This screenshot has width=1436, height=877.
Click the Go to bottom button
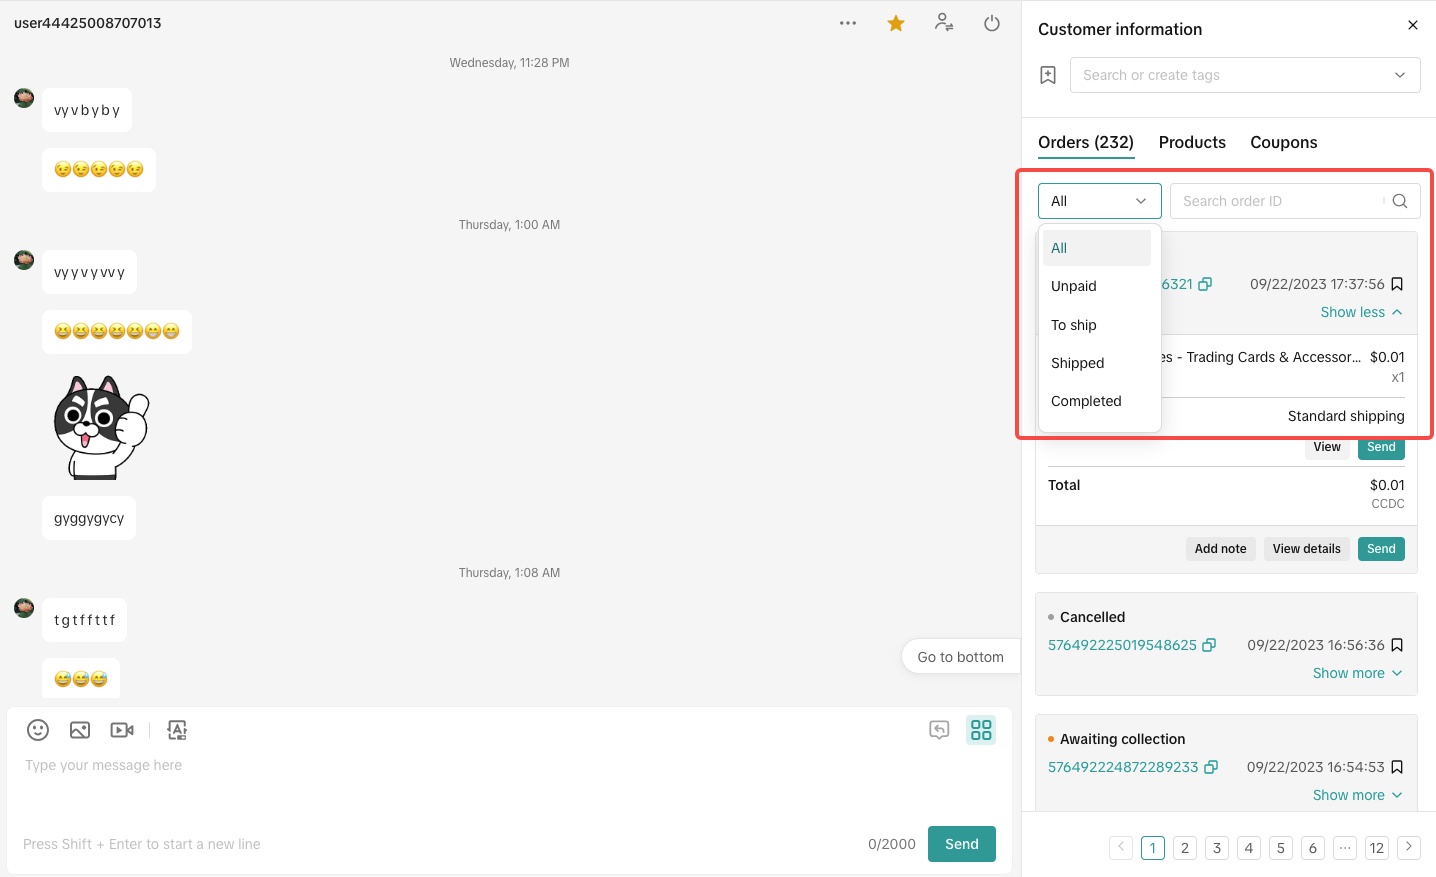tap(960, 657)
